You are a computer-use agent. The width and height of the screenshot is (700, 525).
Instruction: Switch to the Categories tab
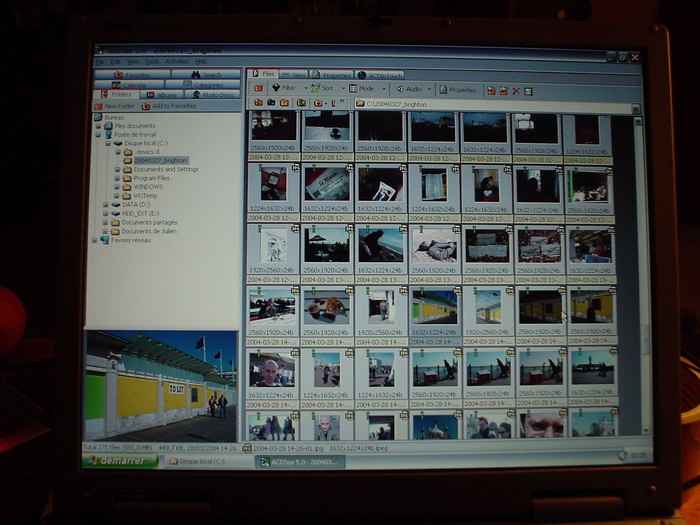(x=204, y=85)
